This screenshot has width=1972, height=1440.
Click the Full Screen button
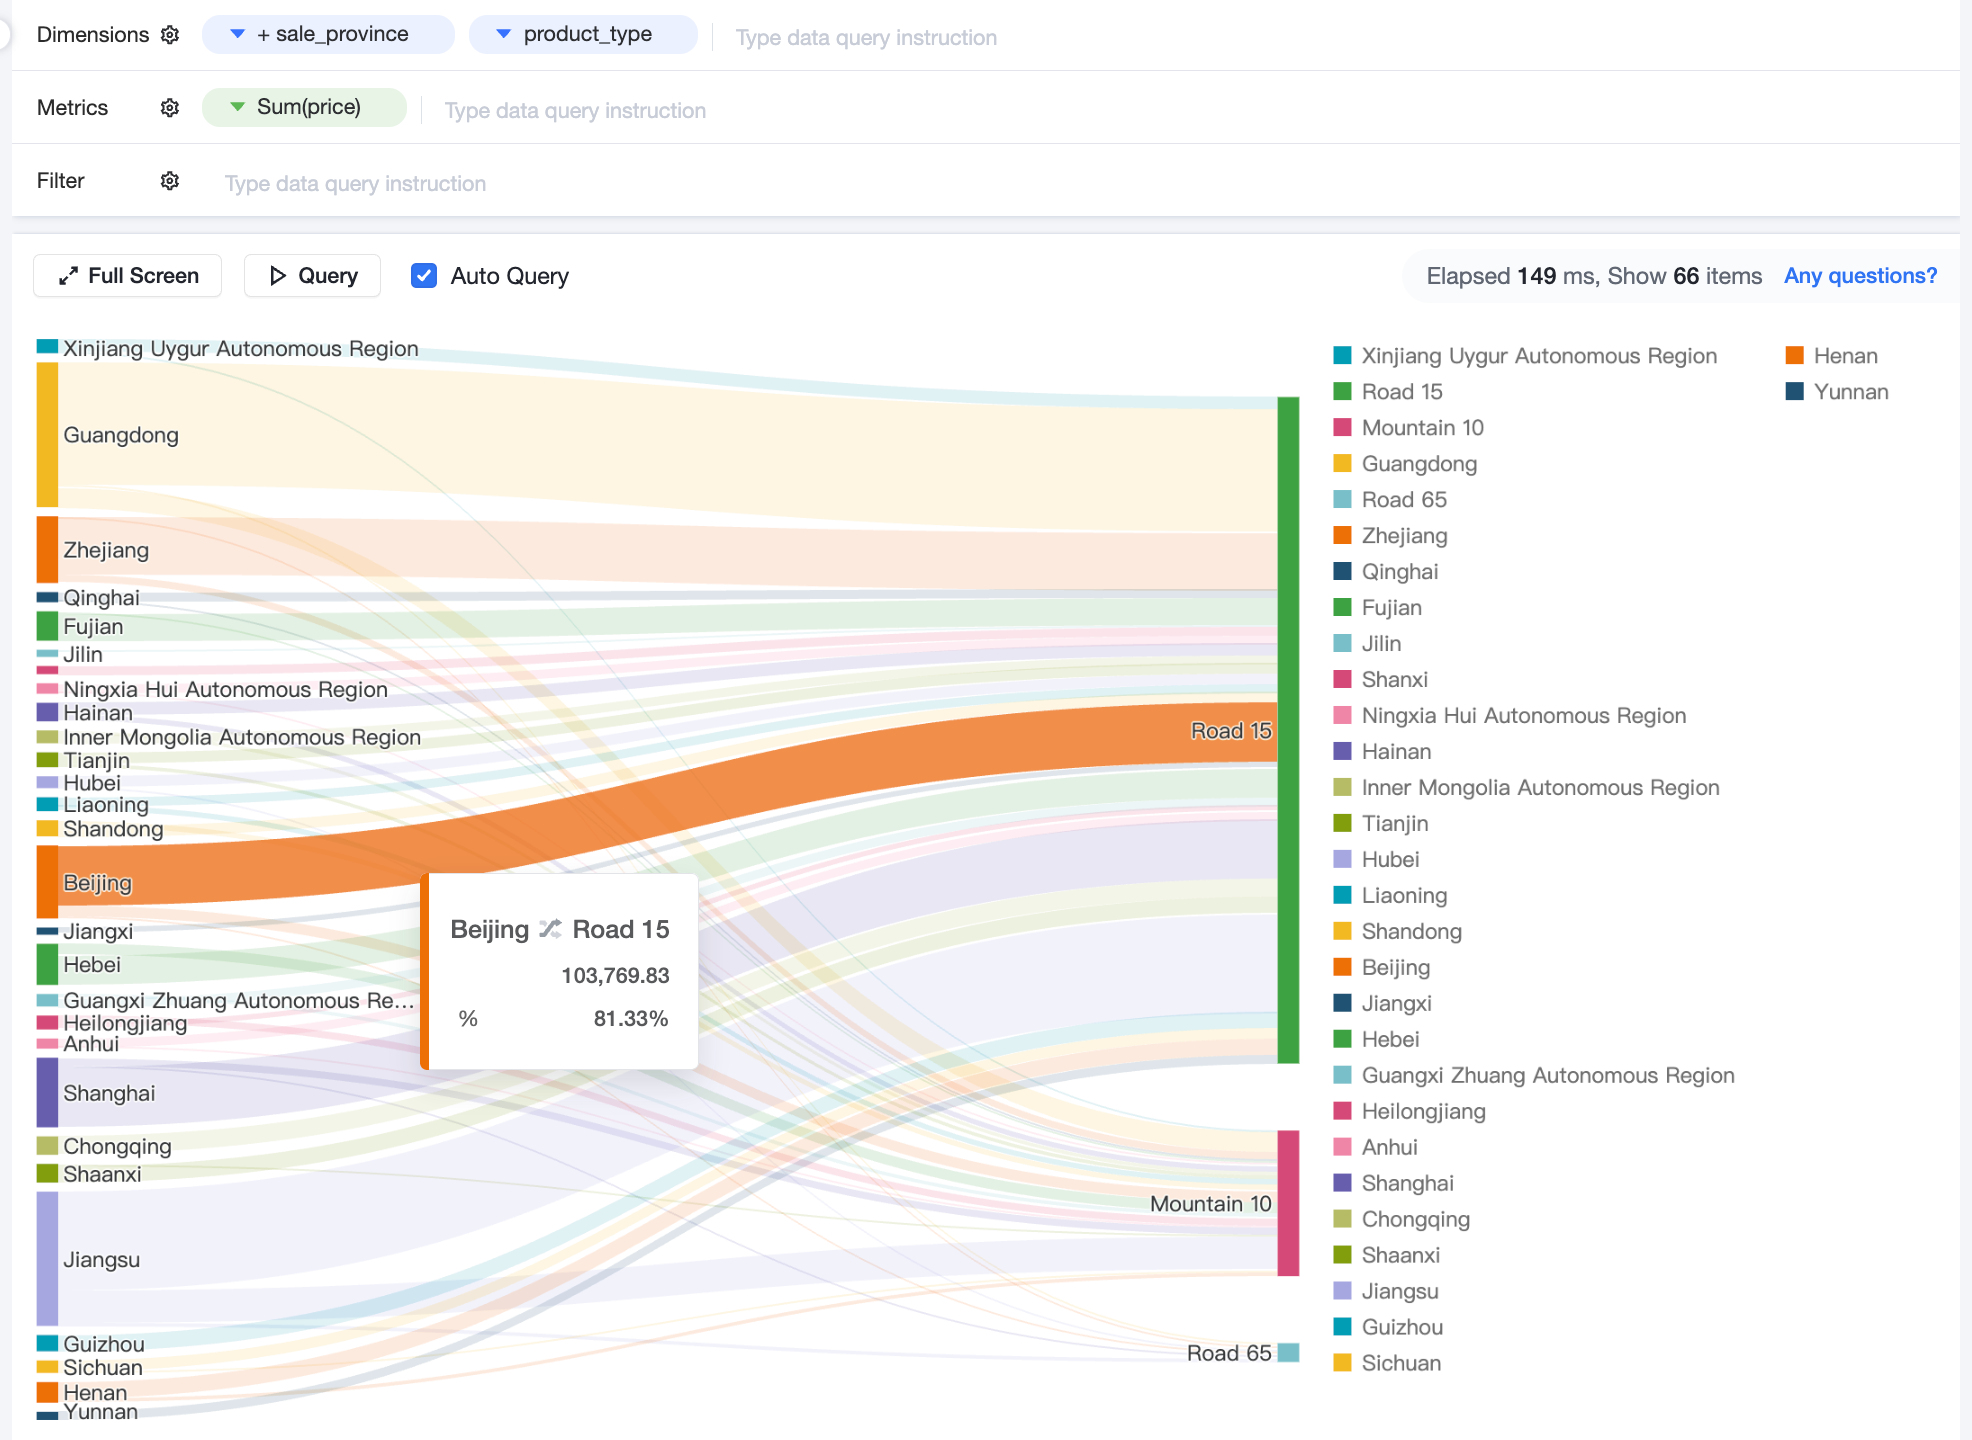128,276
